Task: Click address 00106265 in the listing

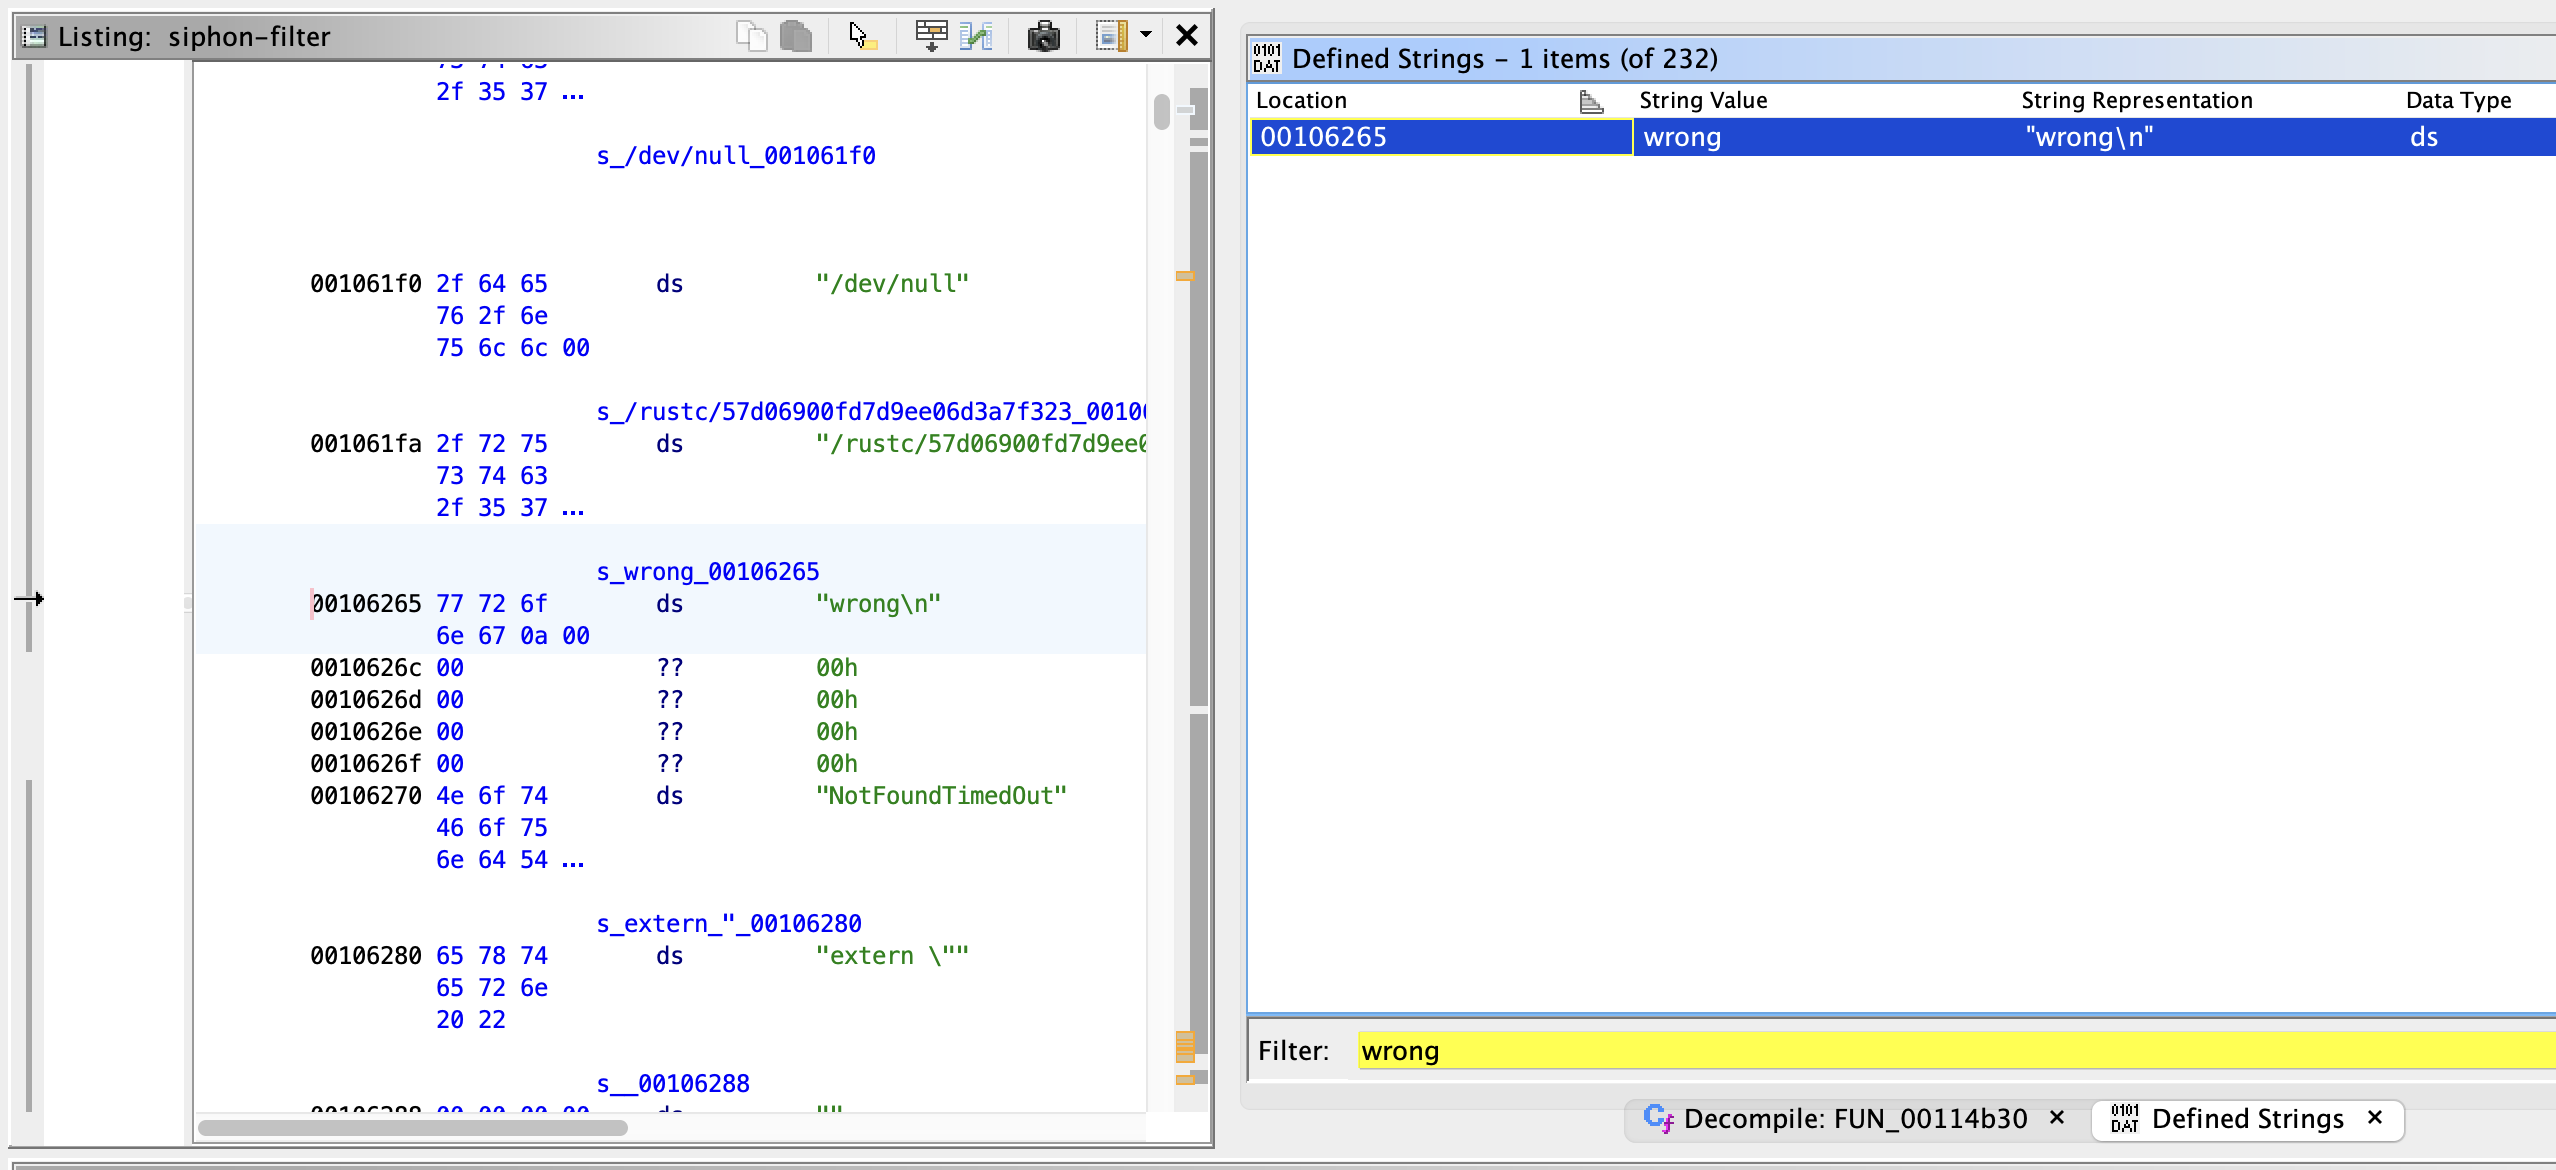Action: tap(366, 604)
